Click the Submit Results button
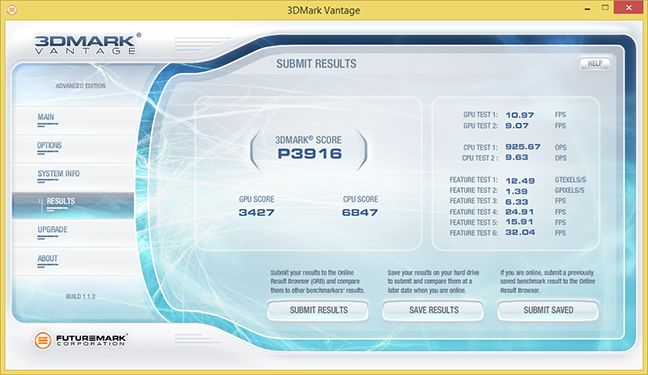Image resolution: width=648 pixels, height=375 pixels. coord(318,310)
